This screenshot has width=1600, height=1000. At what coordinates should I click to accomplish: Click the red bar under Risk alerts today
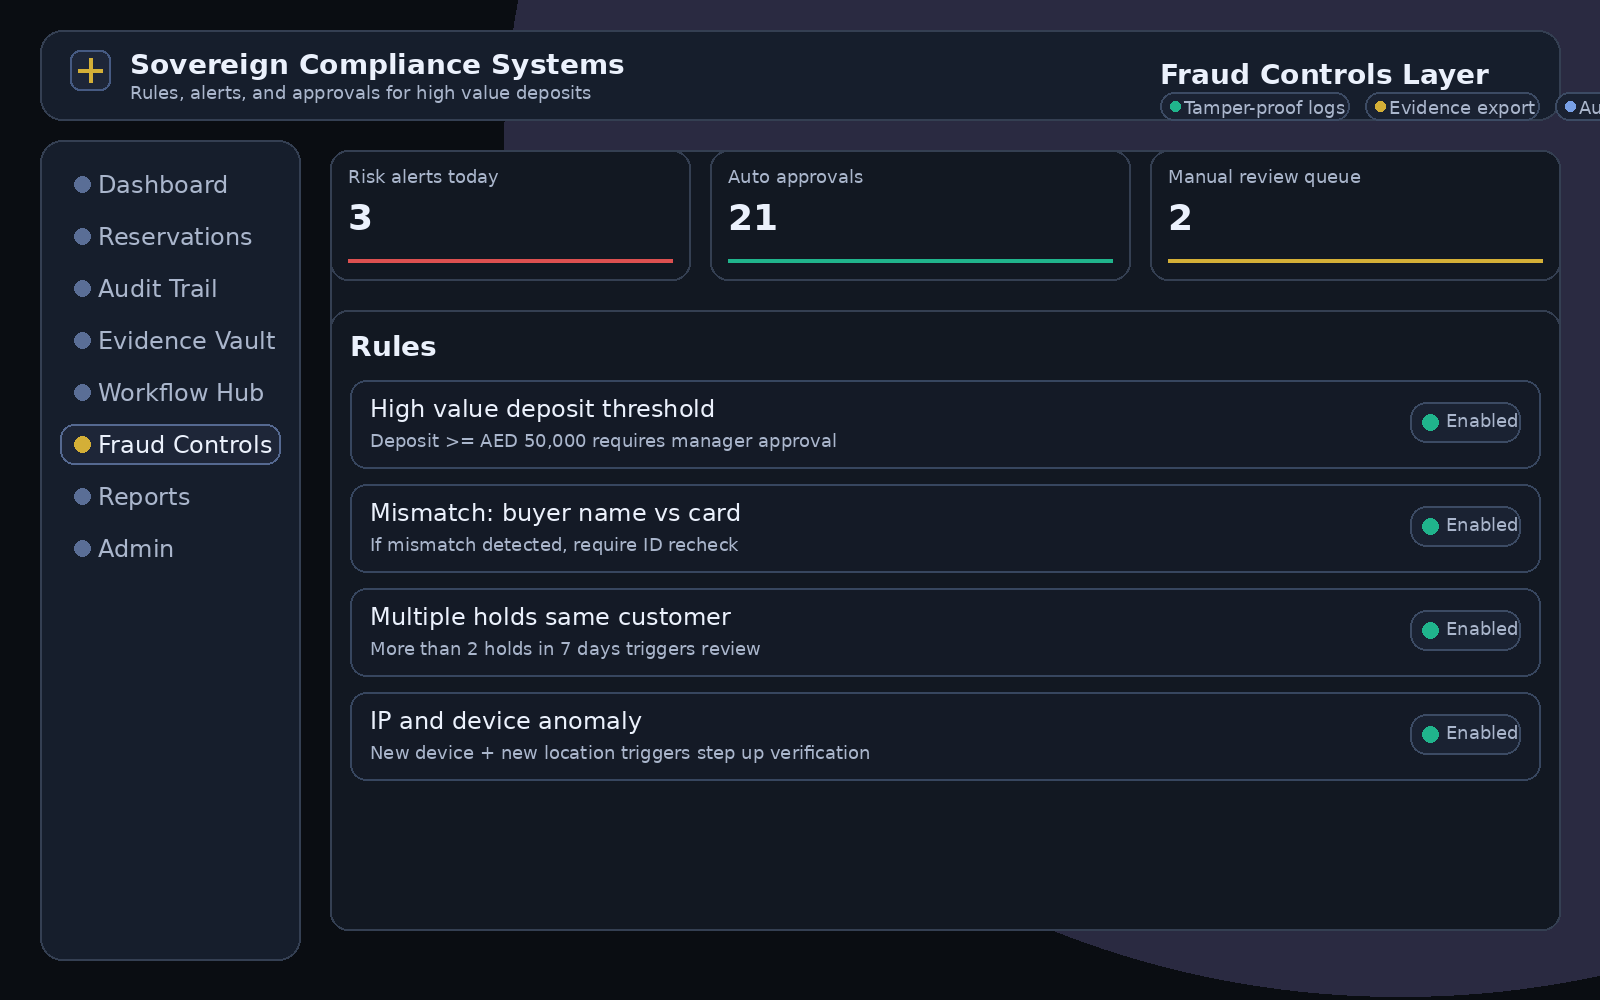(510, 262)
